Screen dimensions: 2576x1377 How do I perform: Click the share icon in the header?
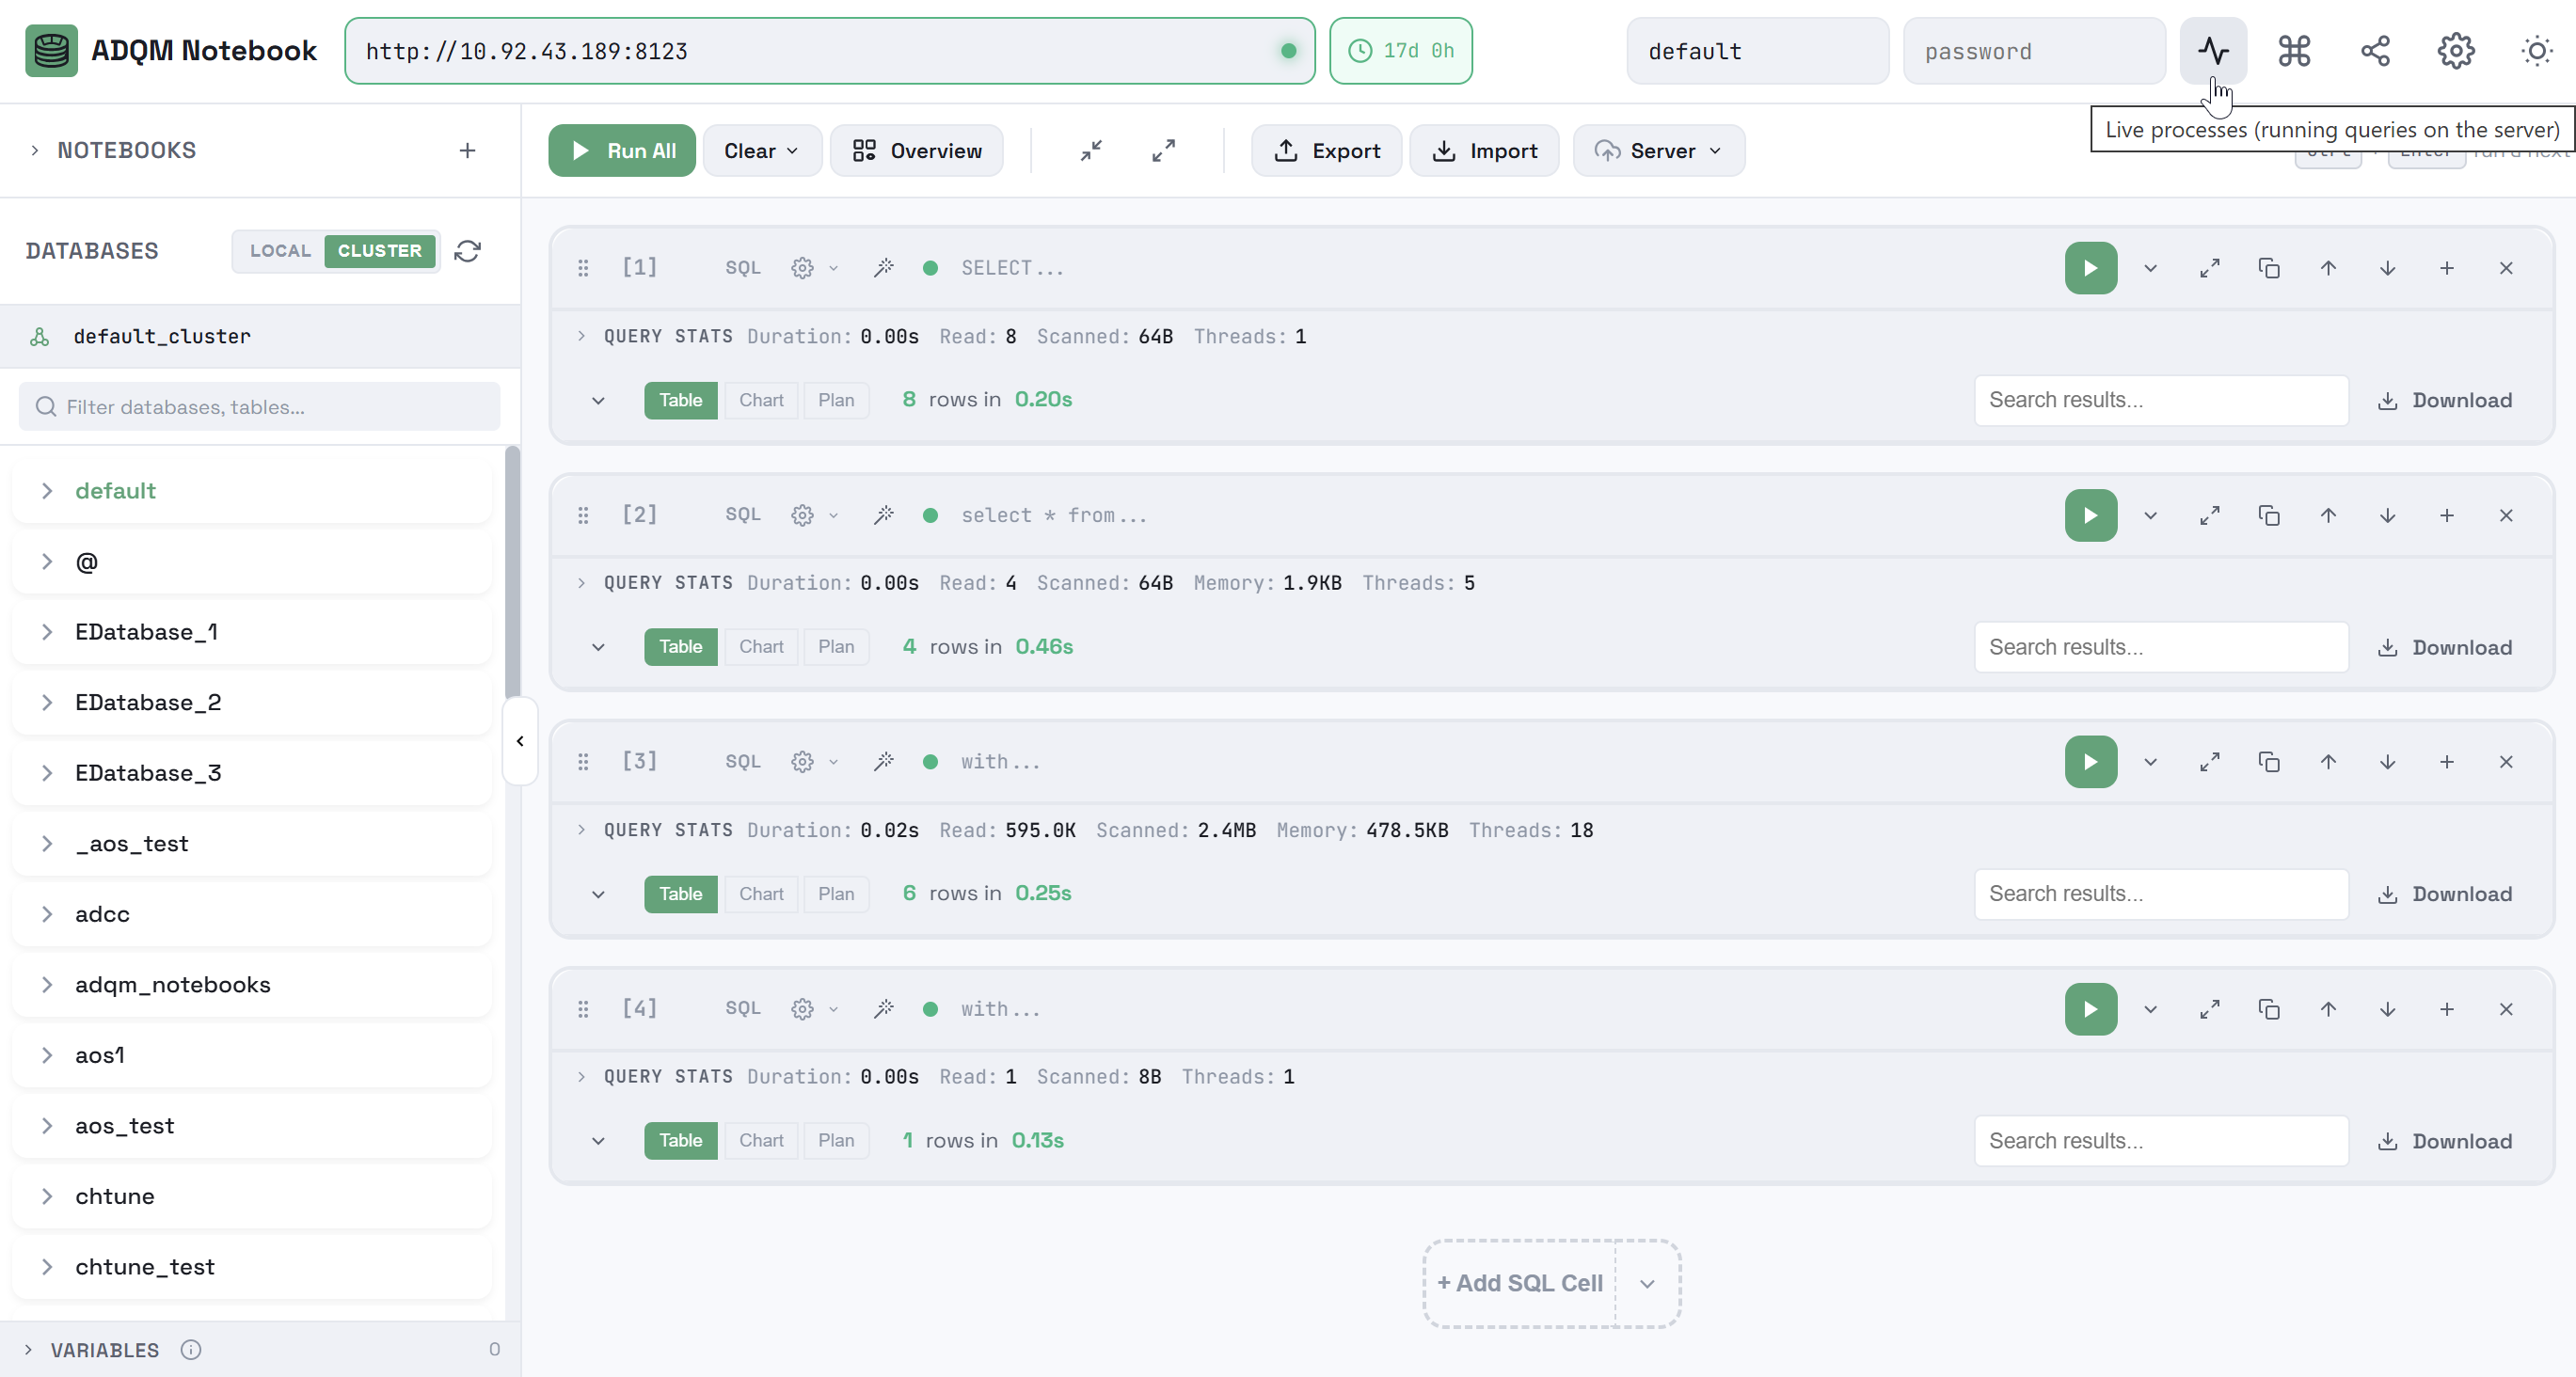pyautogui.click(x=2375, y=51)
